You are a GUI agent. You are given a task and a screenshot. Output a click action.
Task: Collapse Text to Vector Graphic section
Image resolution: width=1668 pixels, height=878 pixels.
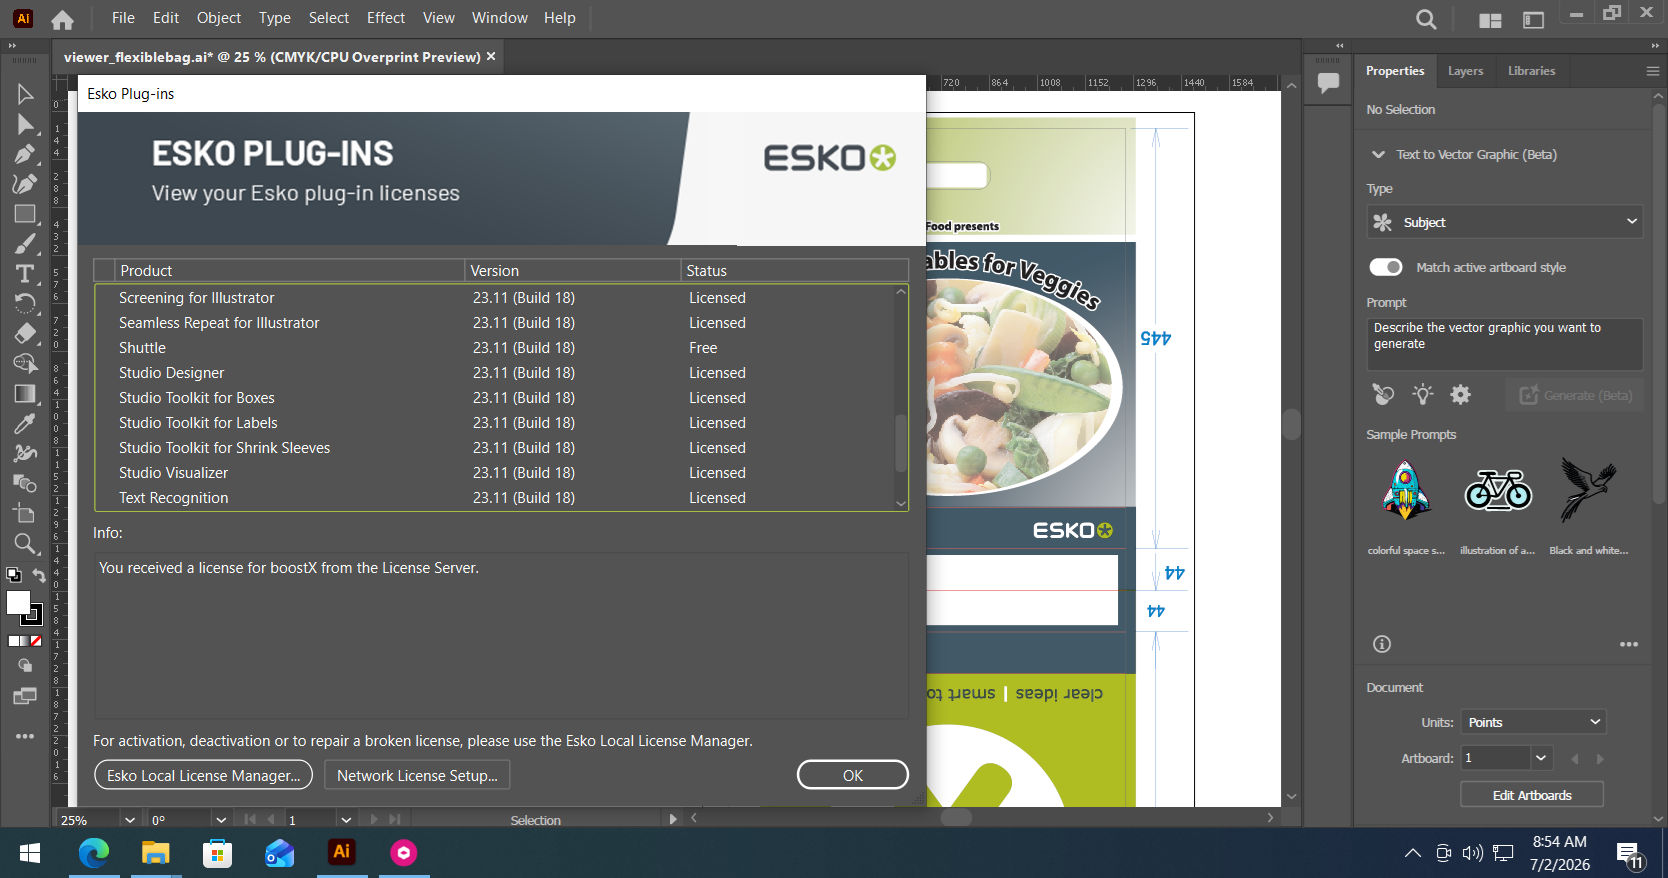(1378, 154)
